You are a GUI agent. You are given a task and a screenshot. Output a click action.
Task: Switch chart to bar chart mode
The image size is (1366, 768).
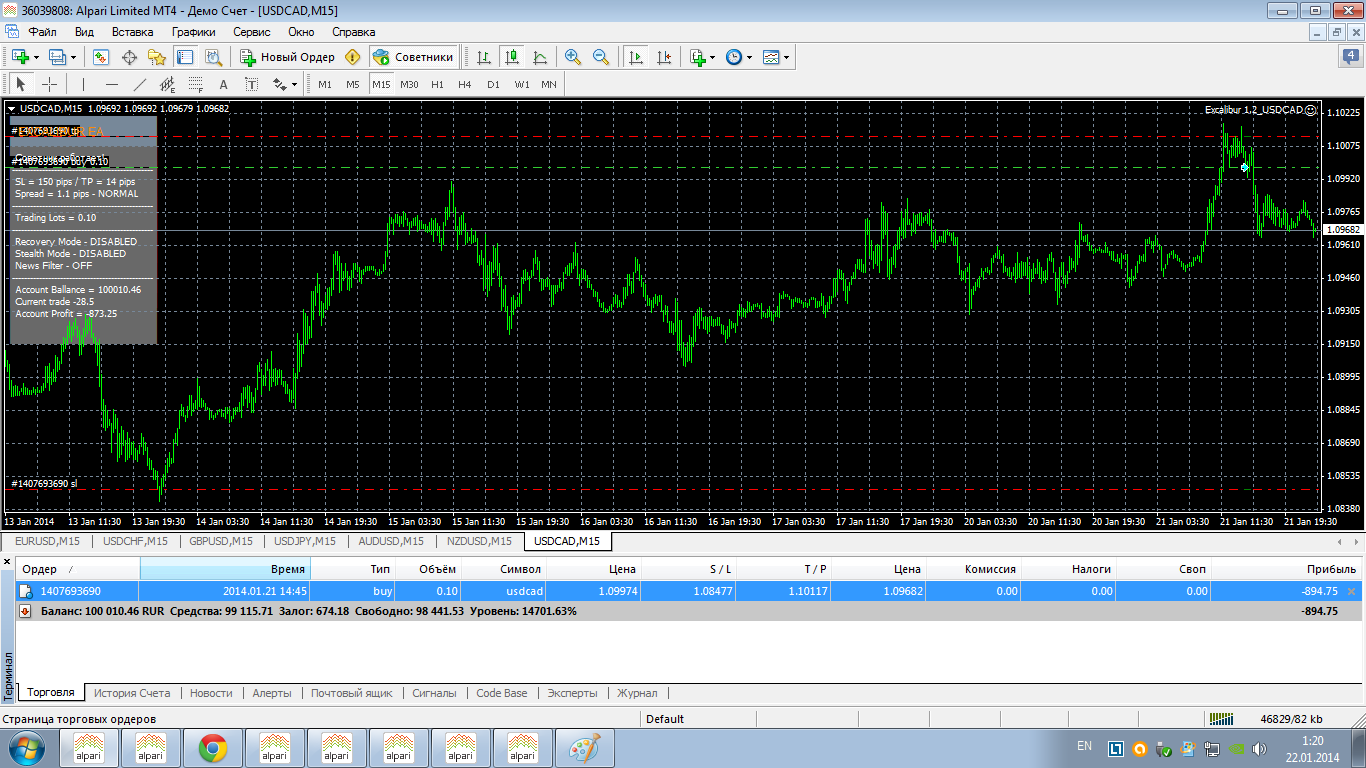484,57
